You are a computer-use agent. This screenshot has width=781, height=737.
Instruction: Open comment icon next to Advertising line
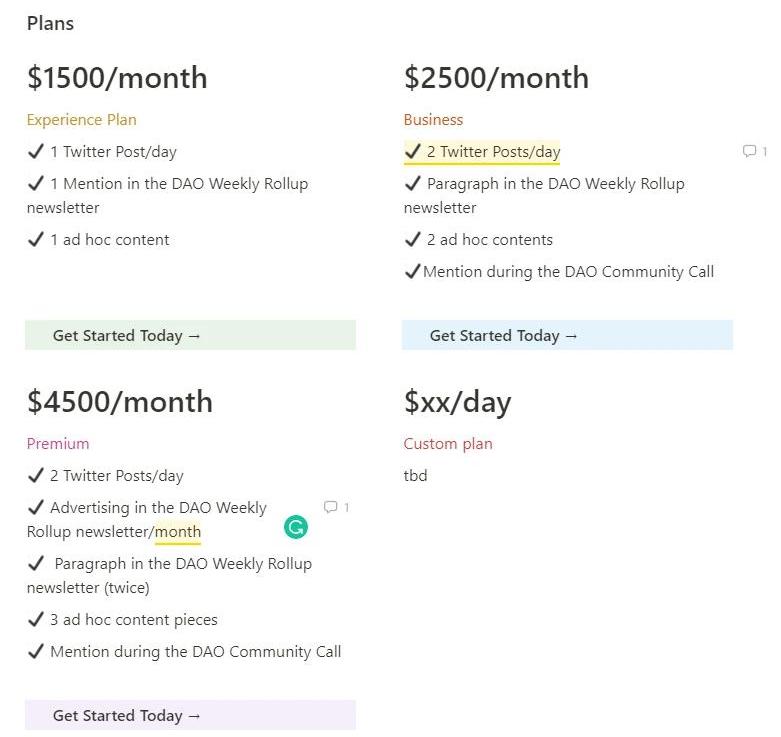[x=331, y=507]
